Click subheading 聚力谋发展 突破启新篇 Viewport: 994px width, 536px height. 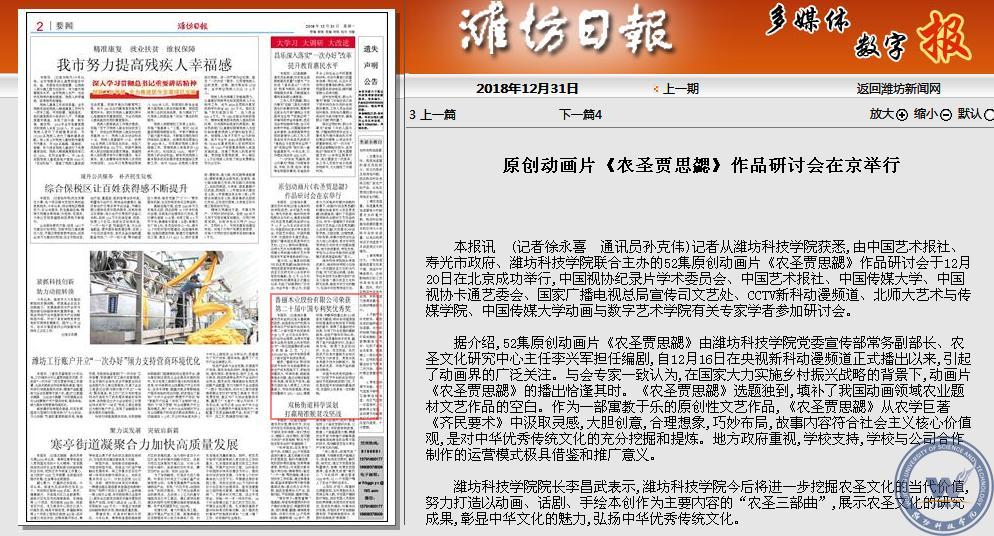[144, 430]
